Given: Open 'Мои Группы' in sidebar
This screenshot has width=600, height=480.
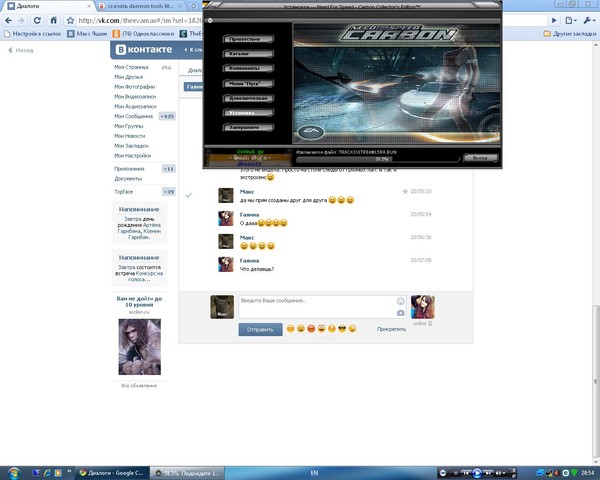Looking at the screenshot, I should tap(129, 126).
